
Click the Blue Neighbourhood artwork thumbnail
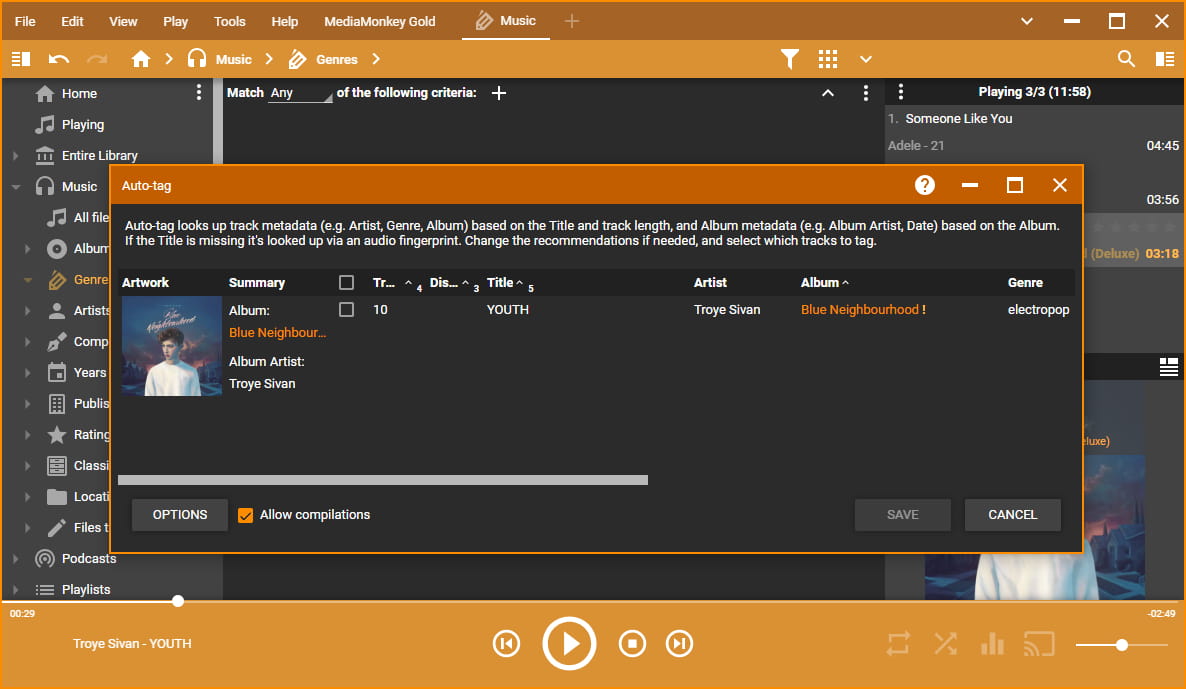(172, 346)
